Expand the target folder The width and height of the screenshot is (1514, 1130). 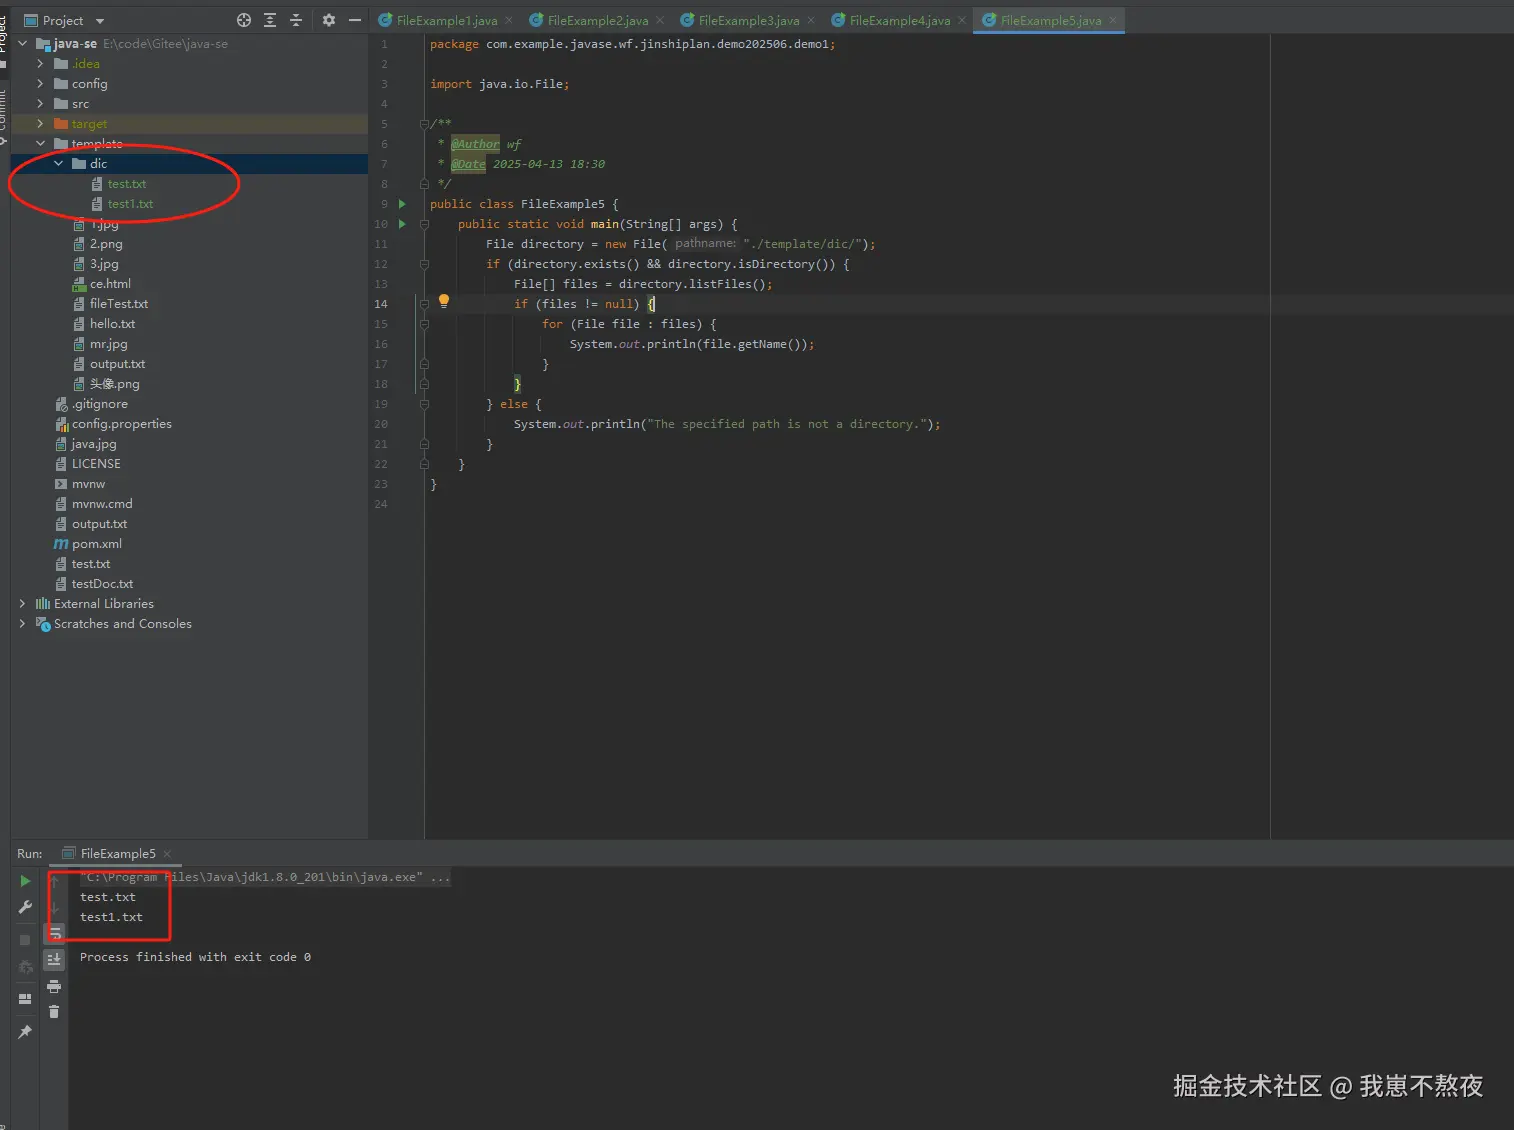tap(40, 123)
